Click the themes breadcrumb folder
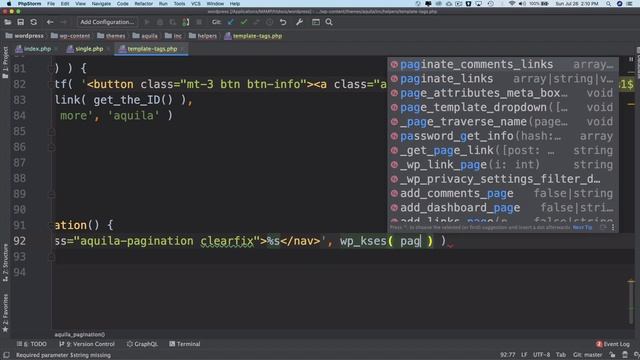 pos(111,36)
